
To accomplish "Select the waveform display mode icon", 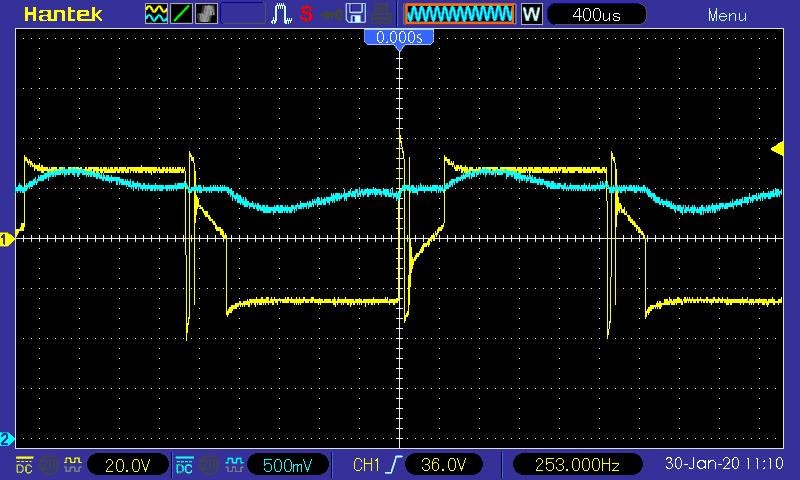I will click(156, 14).
